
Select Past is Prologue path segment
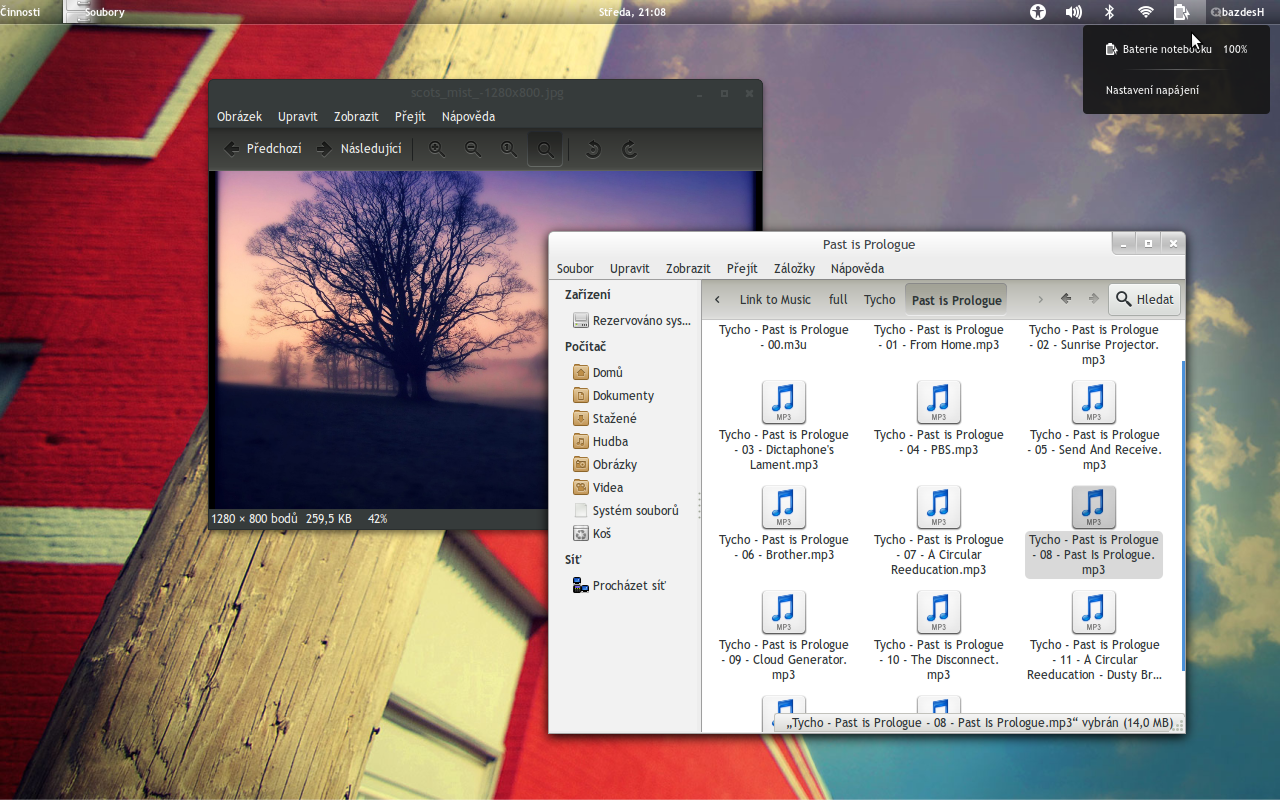point(956,299)
